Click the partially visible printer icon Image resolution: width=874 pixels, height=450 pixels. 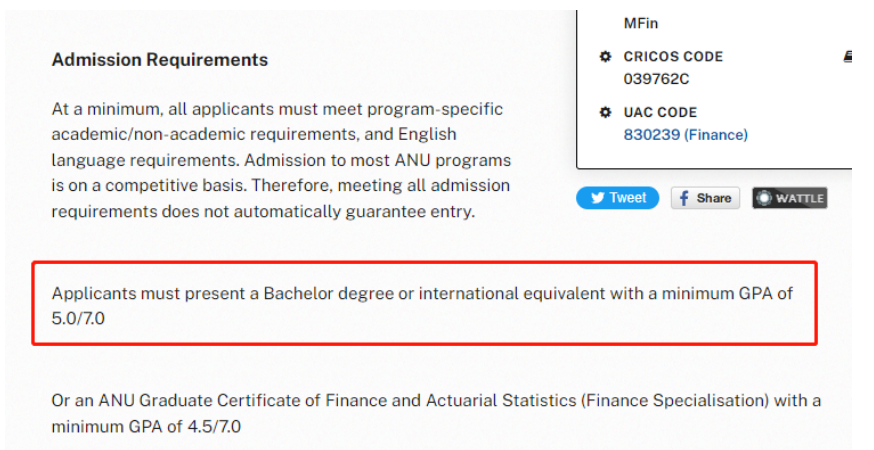[848, 56]
